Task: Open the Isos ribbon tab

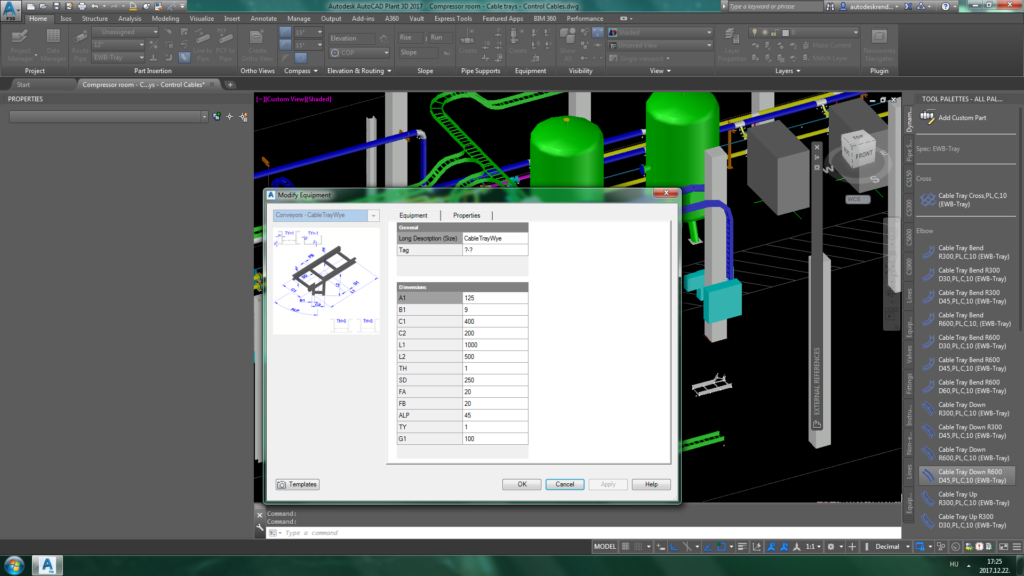Action: click(66, 18)
